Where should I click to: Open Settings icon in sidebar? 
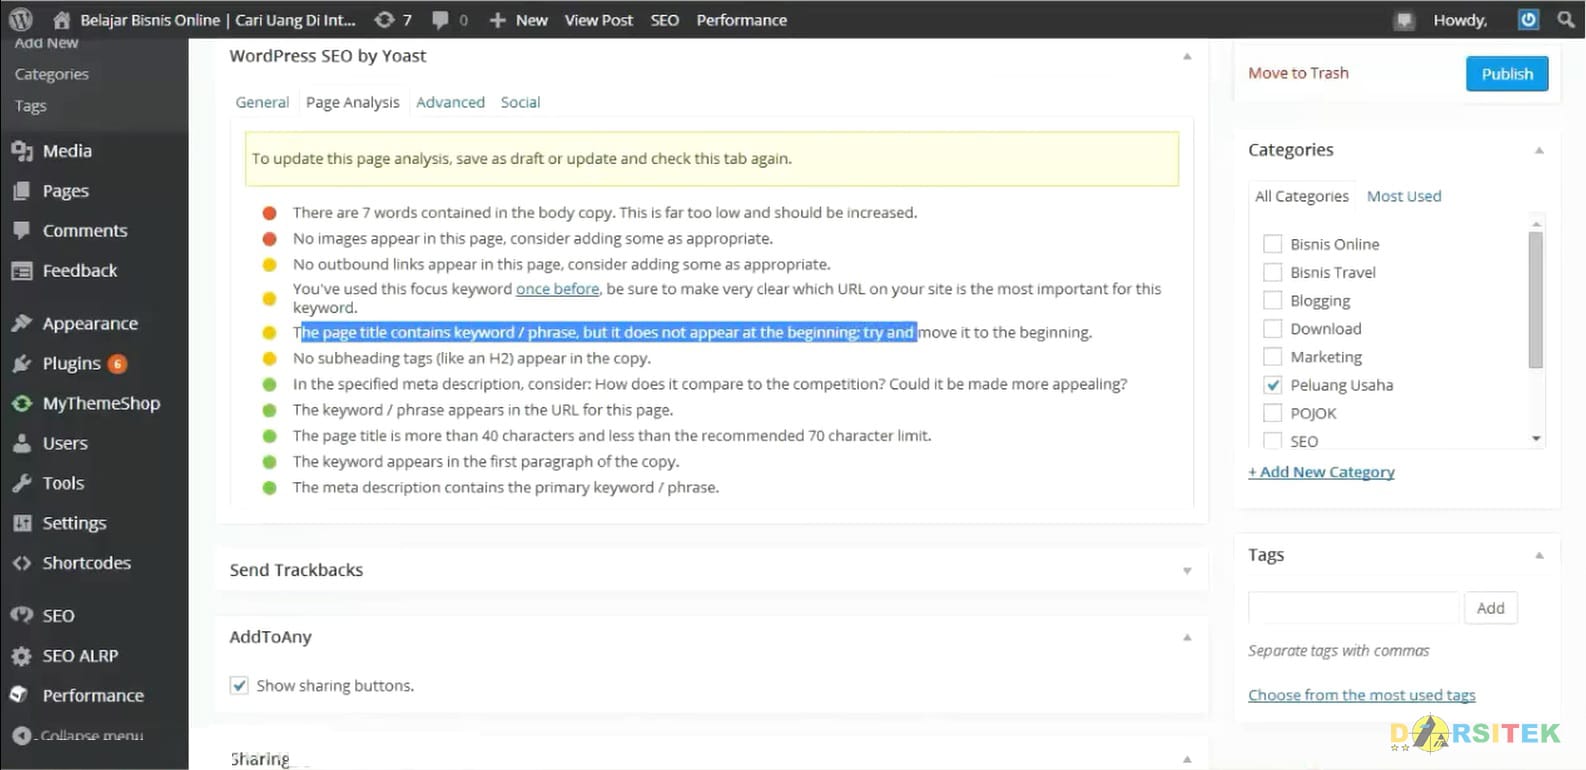pos(22,523)
